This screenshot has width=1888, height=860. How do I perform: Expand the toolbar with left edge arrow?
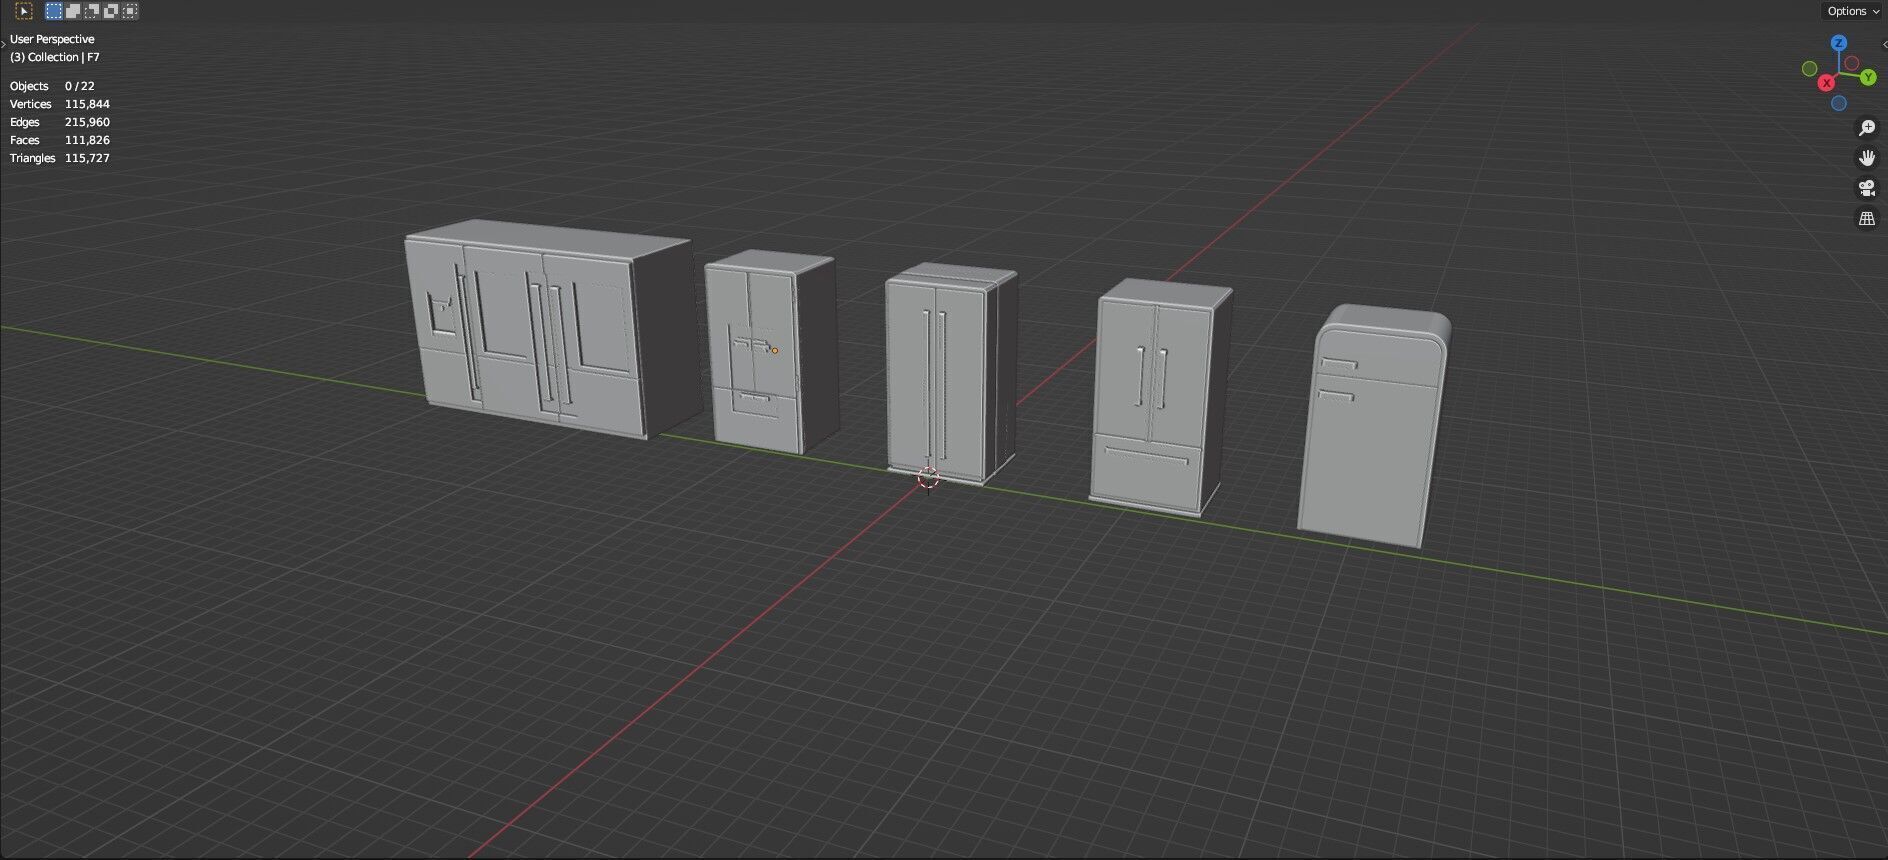3,44
